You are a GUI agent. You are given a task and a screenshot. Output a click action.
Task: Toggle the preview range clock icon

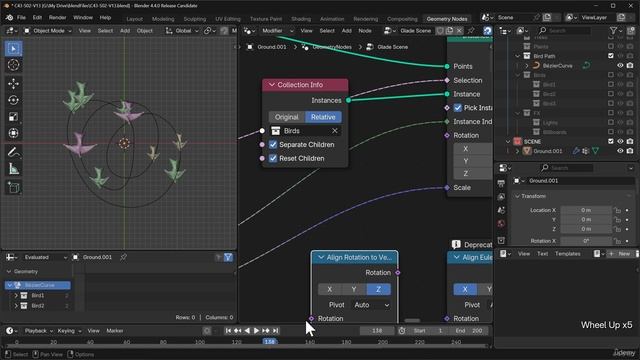[x=402, y=331]
